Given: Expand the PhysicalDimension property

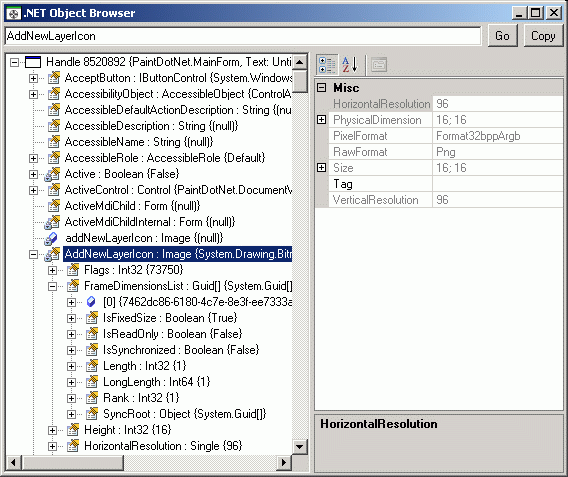Looking at the screenshot, I should pyautogui.click(x=322, y=120).
